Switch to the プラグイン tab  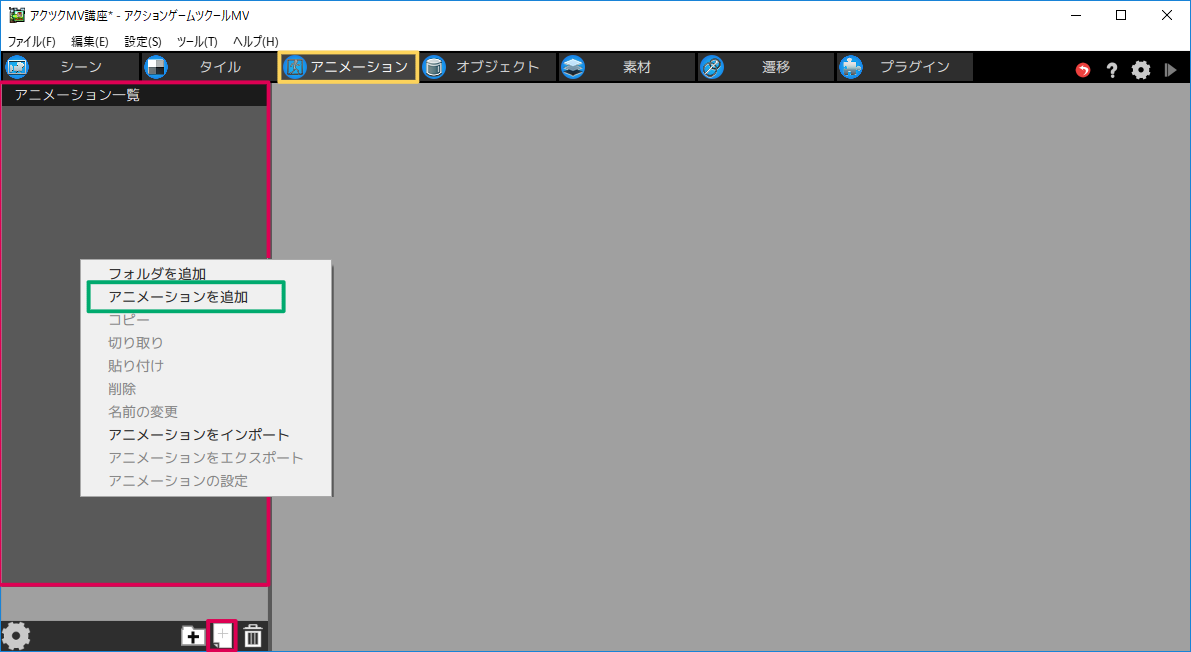pyautogui.click(x=904, y=67)
